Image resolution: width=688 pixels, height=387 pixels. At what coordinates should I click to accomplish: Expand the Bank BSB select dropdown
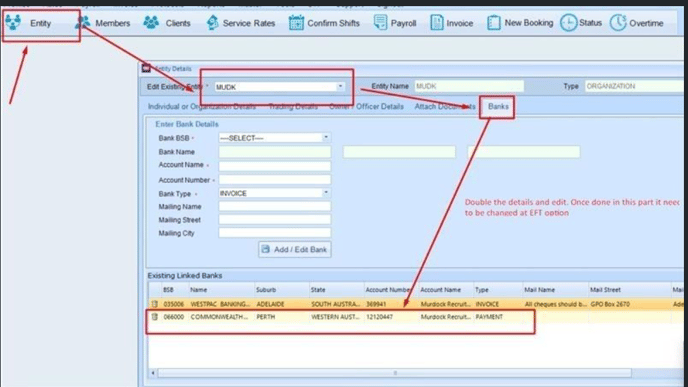coord(326,137)
